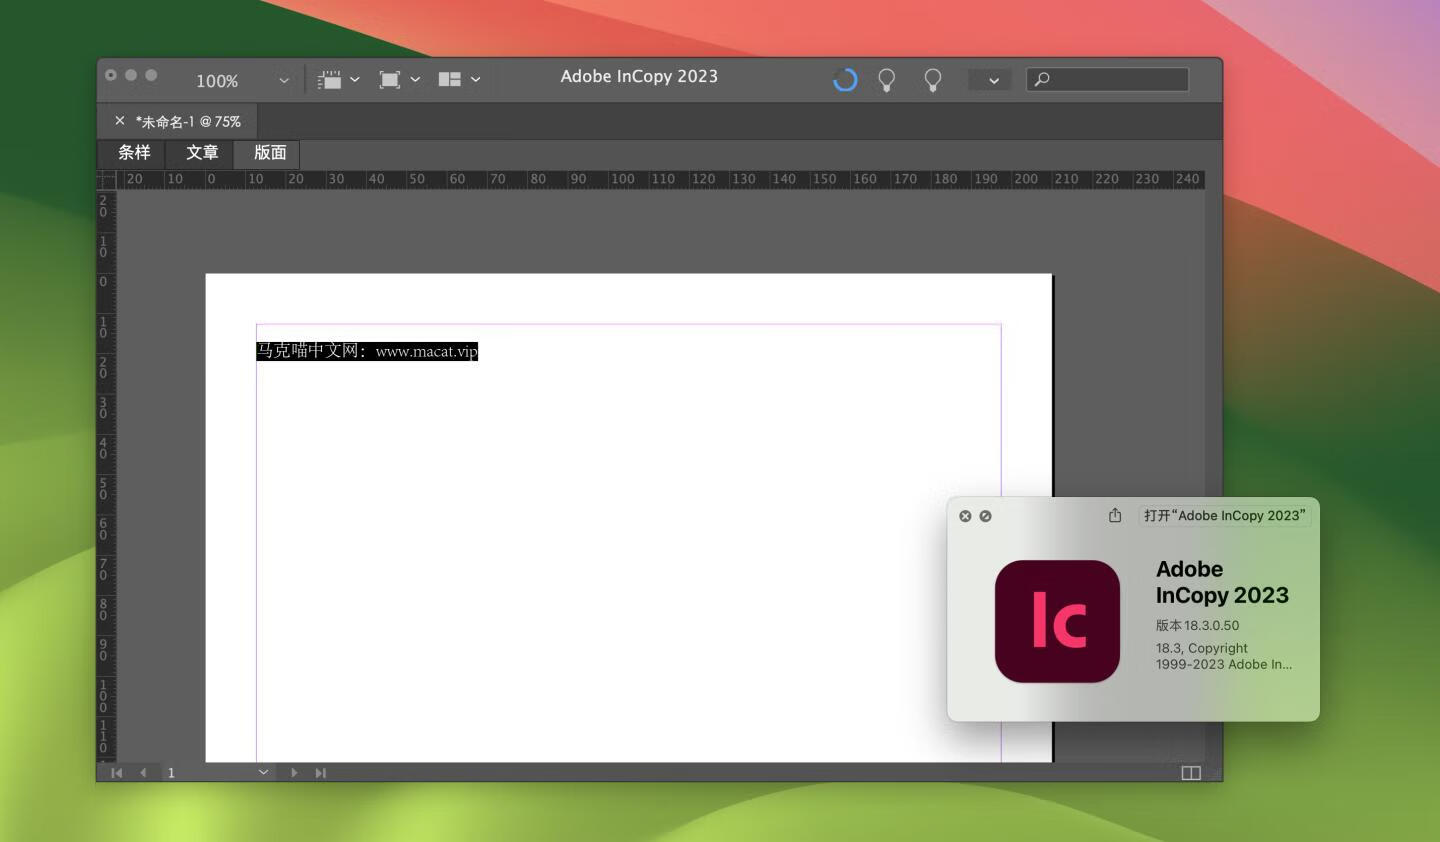1440x842 pixels.
Task: Click the 100% zoom value
Action: tap(217, 81)
